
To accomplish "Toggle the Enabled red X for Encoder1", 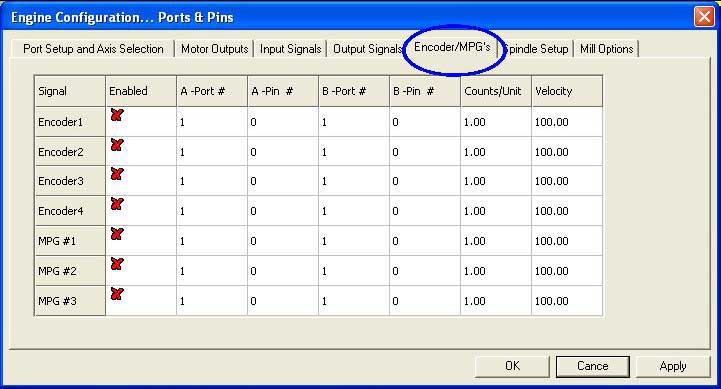I will click(117, 115).
